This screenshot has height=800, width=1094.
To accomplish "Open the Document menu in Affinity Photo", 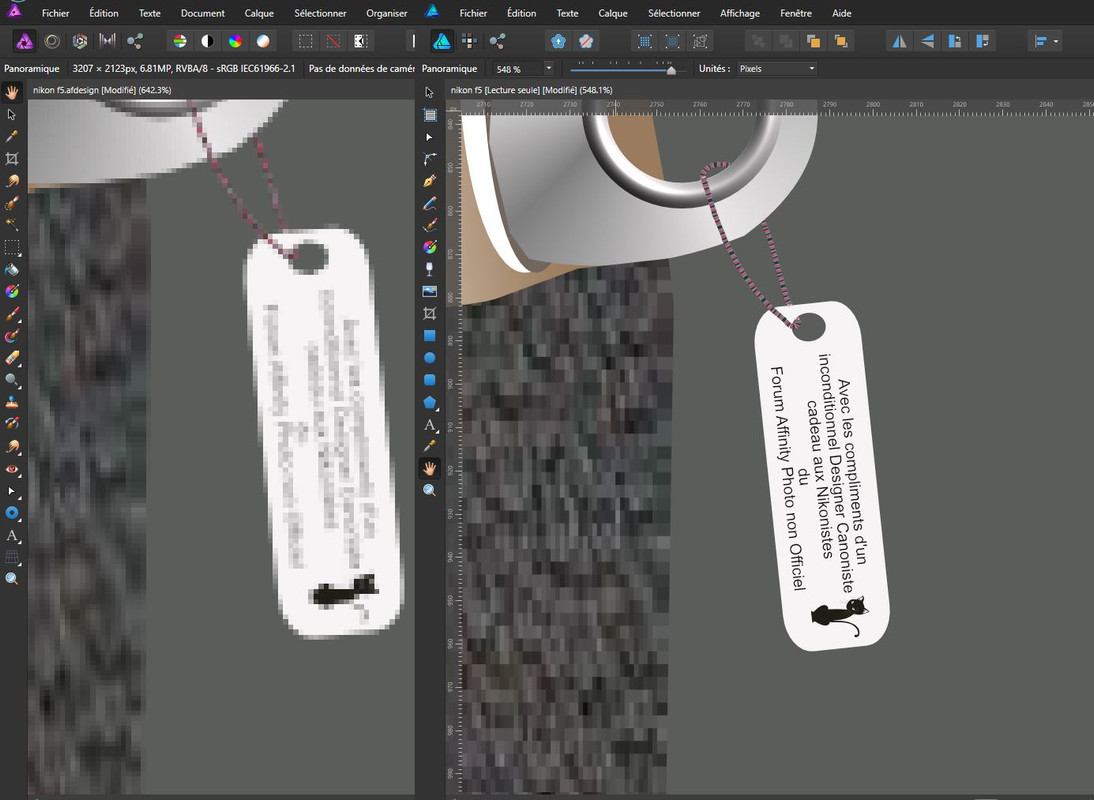I will (x=203, y=13).
